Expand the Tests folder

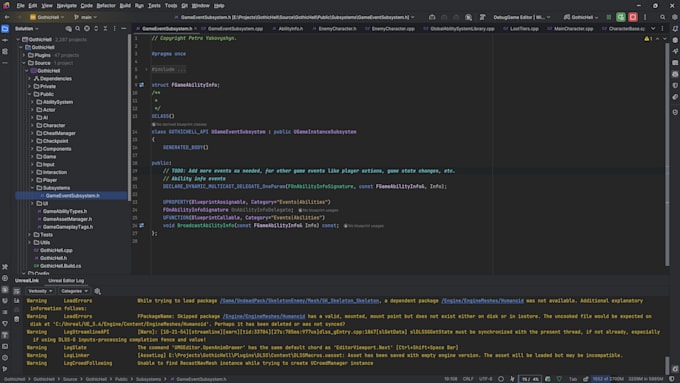click(x=30, y=235)
